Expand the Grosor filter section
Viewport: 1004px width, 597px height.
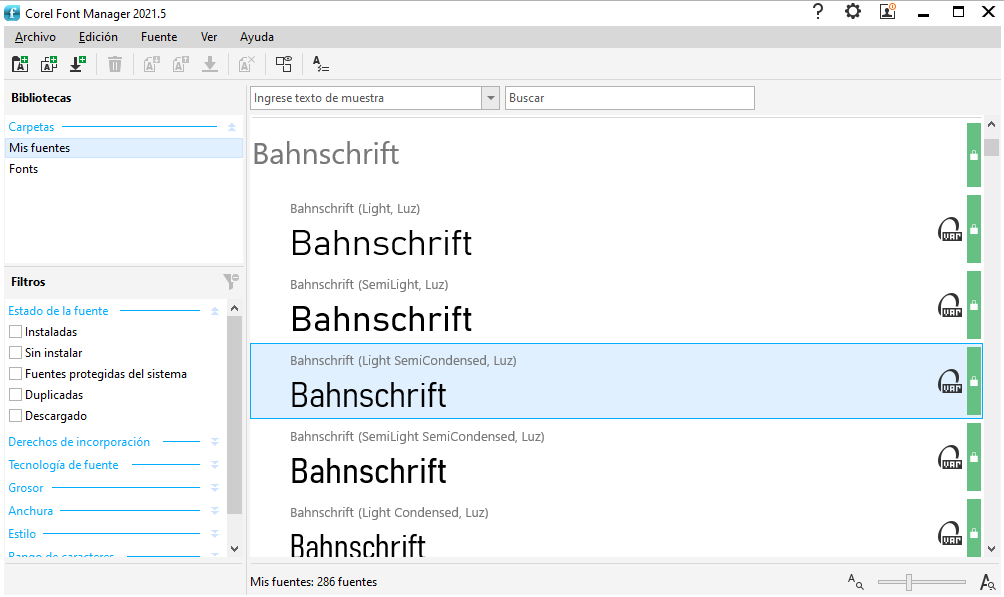click(214, 488)
